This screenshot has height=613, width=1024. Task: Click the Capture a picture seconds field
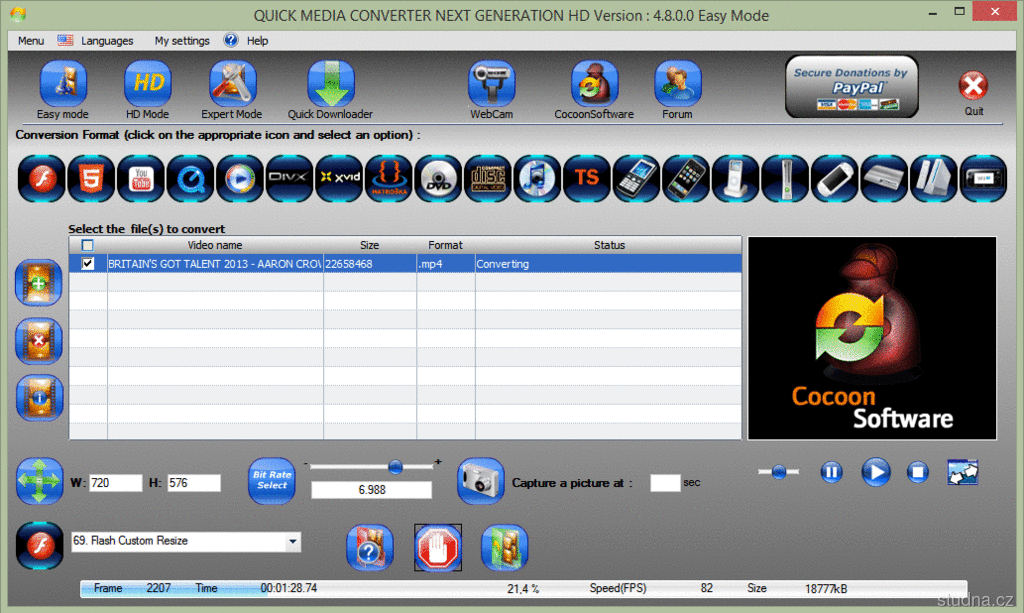[664, 483]
